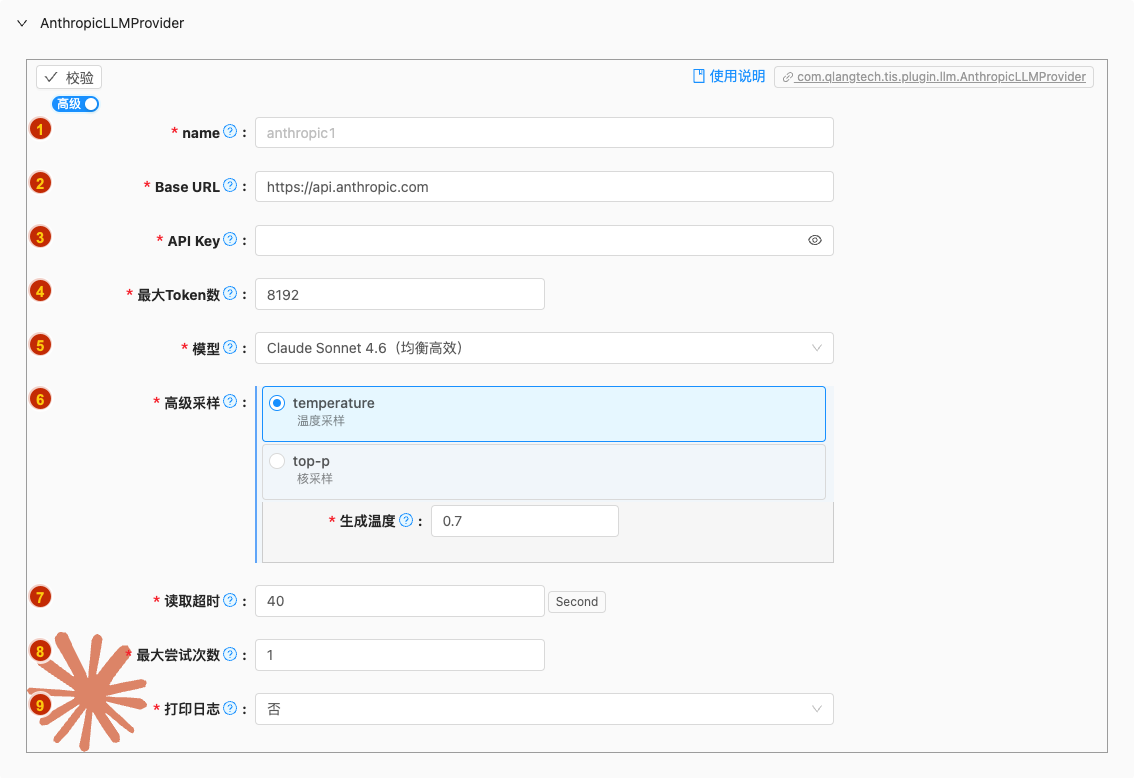Show help for 读取超时 field
Image resolution: width=1134 pixels, height=778 pixels.
[x=230, y=600]
